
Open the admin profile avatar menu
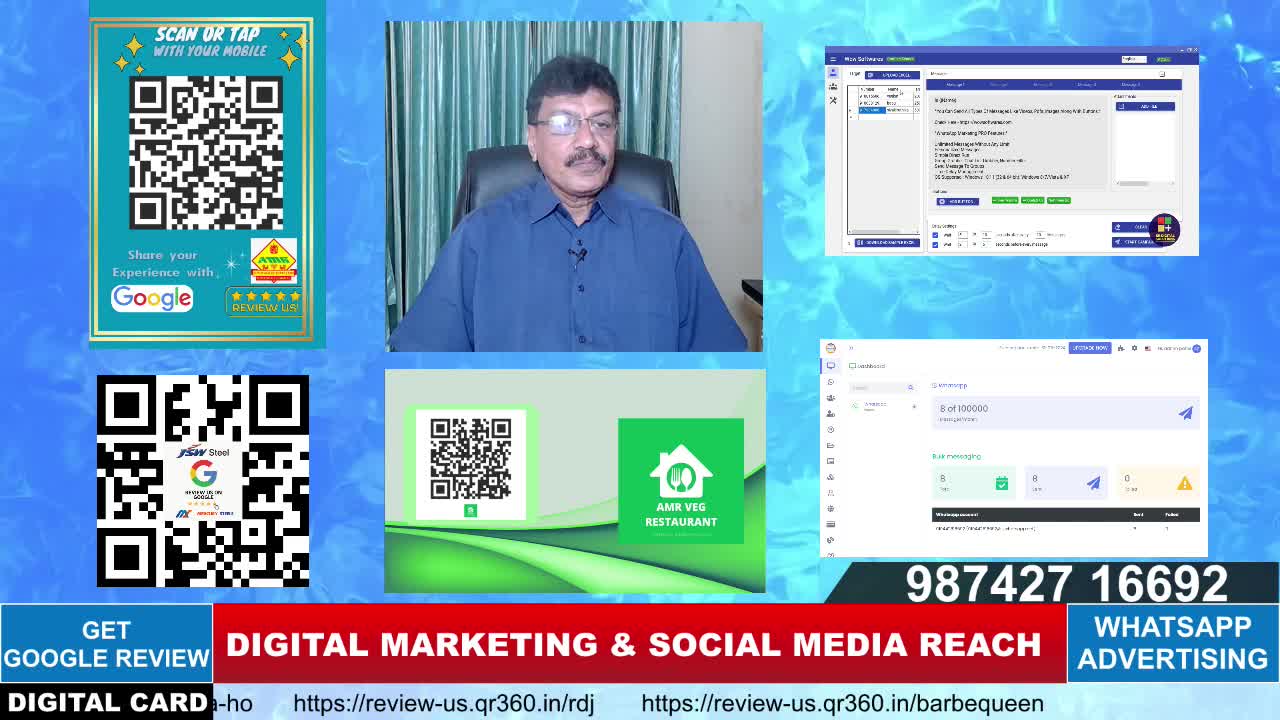click(1196, 348)
